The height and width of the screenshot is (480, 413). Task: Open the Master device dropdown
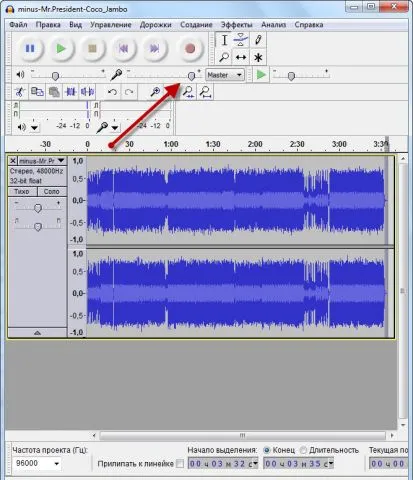[x=225, y=75]
